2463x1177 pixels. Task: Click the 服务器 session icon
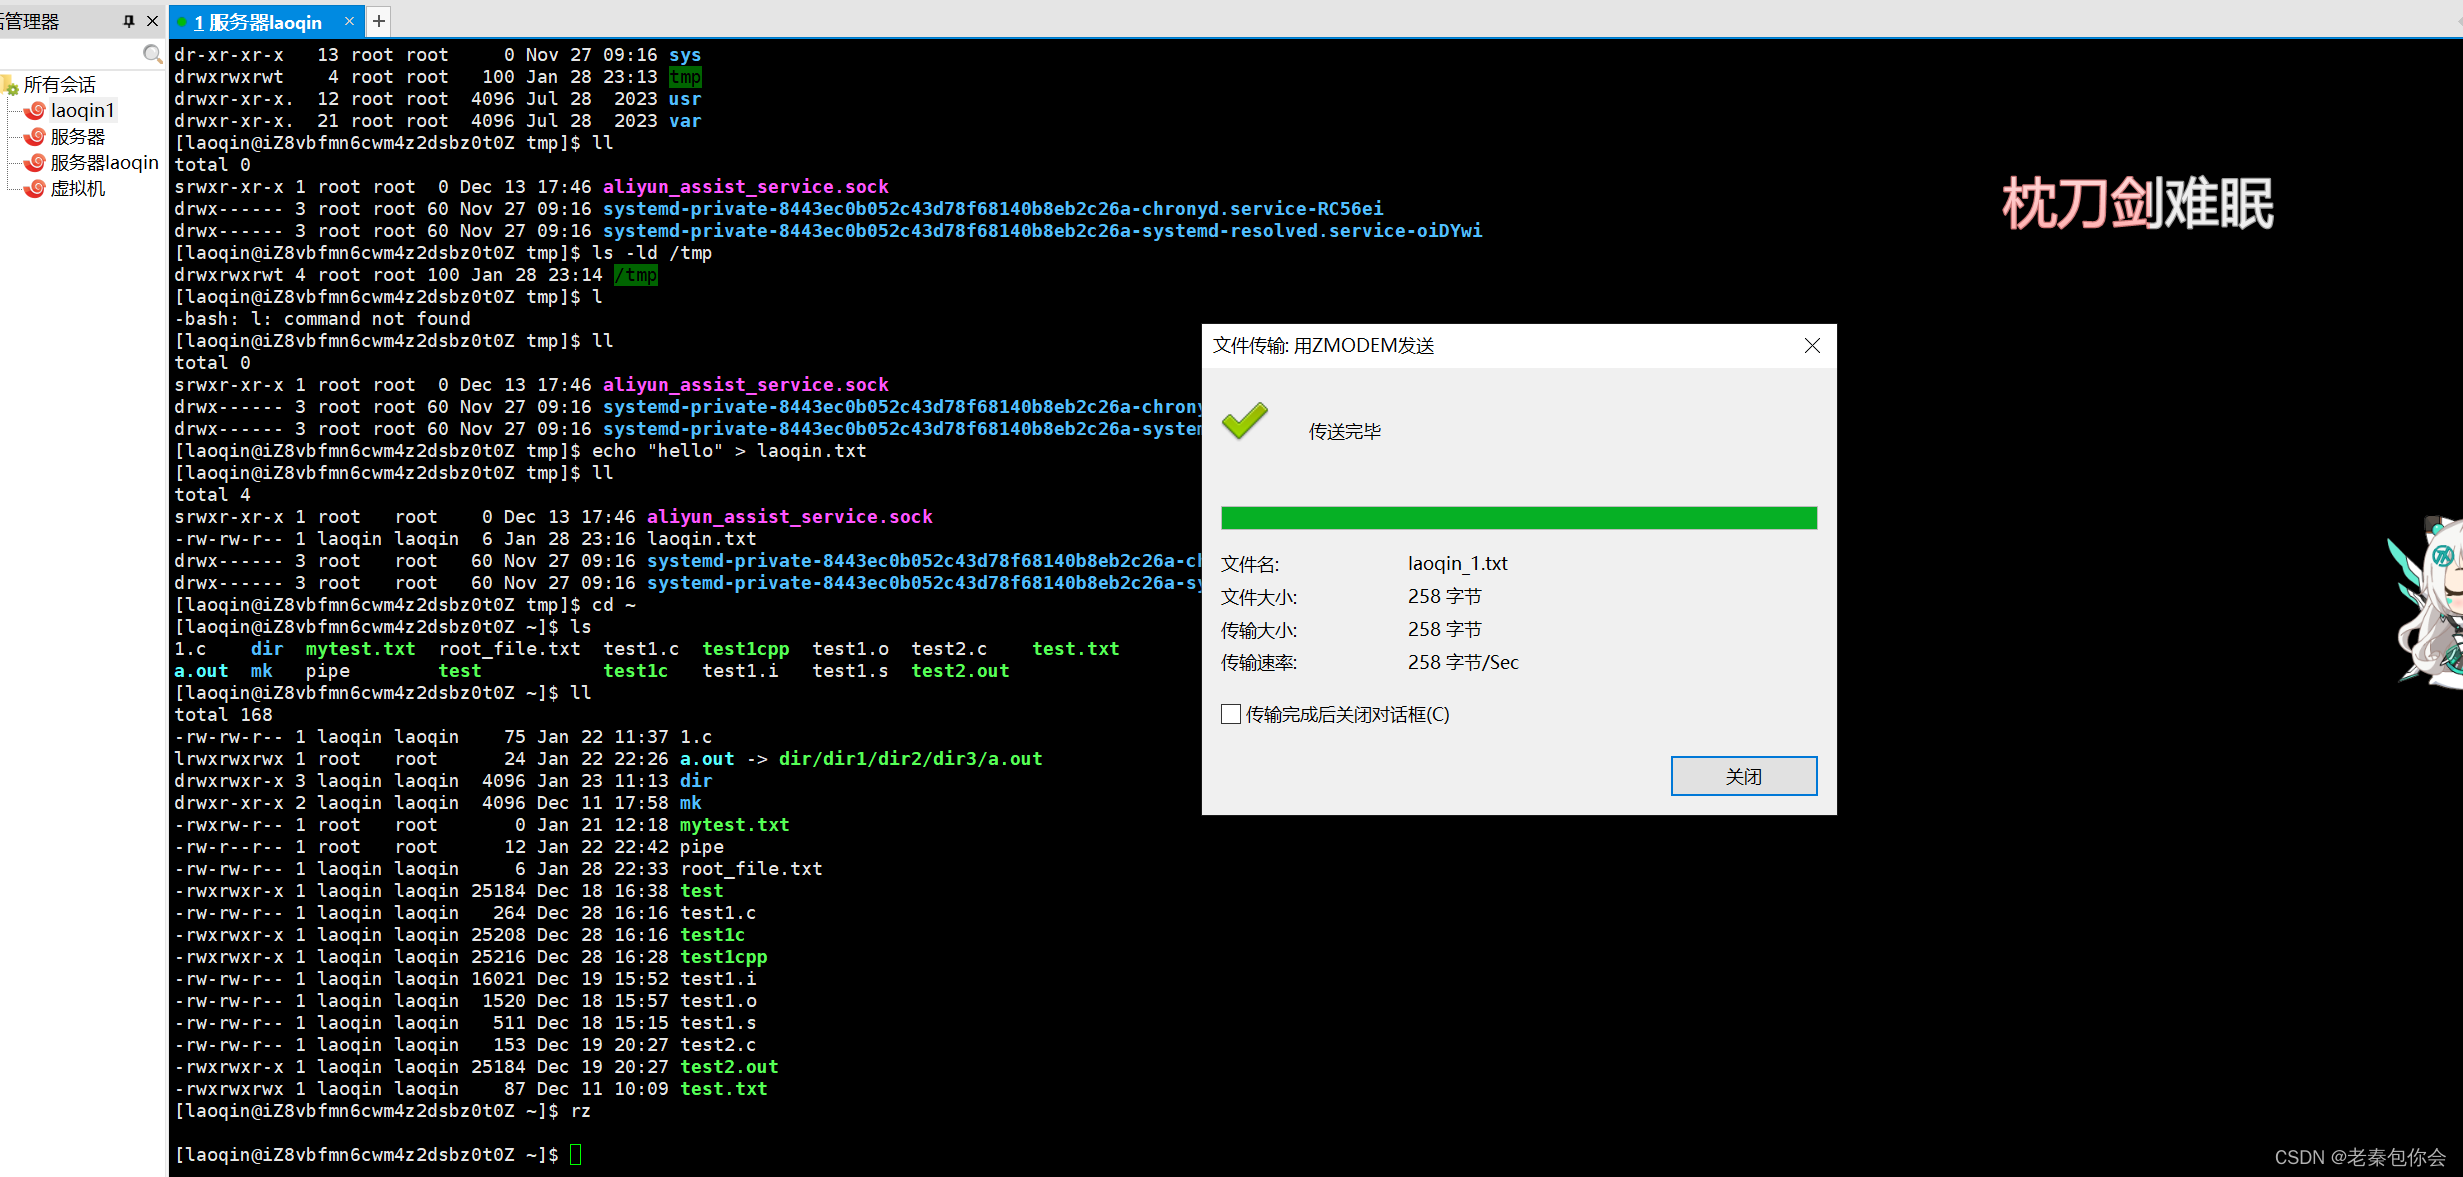click(35, 136)
